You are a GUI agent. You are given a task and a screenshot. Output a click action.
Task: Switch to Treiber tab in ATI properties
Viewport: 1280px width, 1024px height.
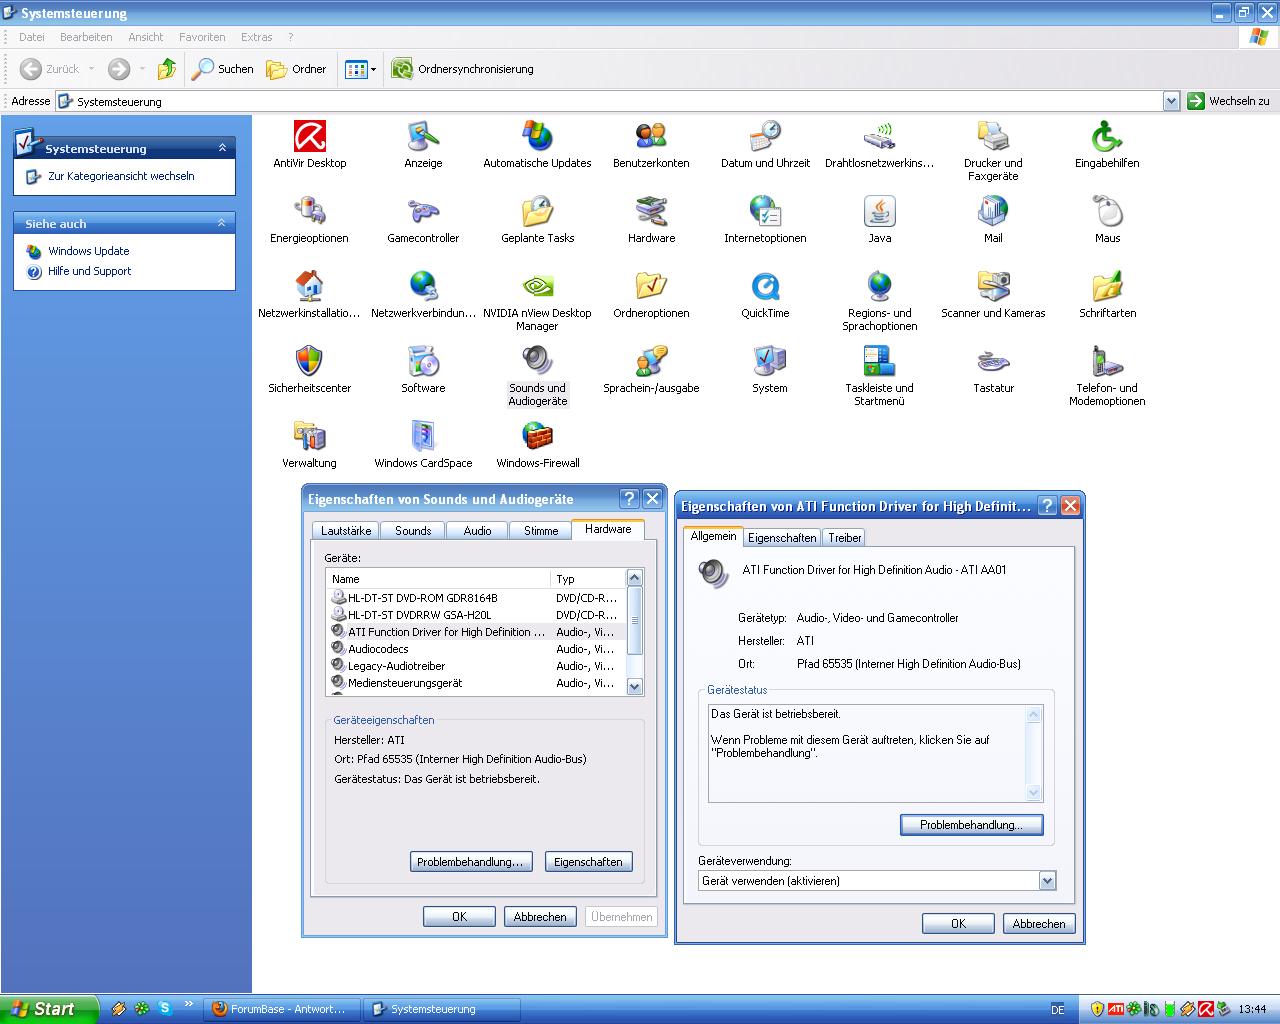(845, 538)
